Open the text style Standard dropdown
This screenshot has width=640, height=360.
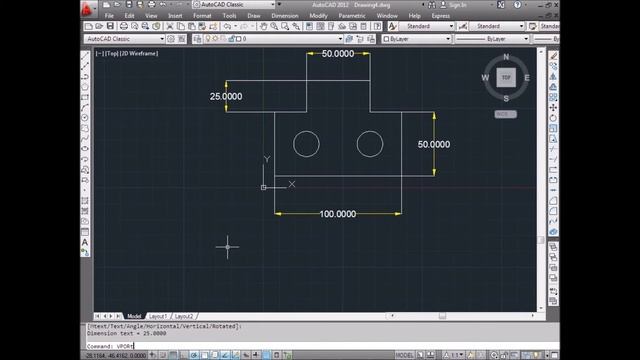coord(426,26)
